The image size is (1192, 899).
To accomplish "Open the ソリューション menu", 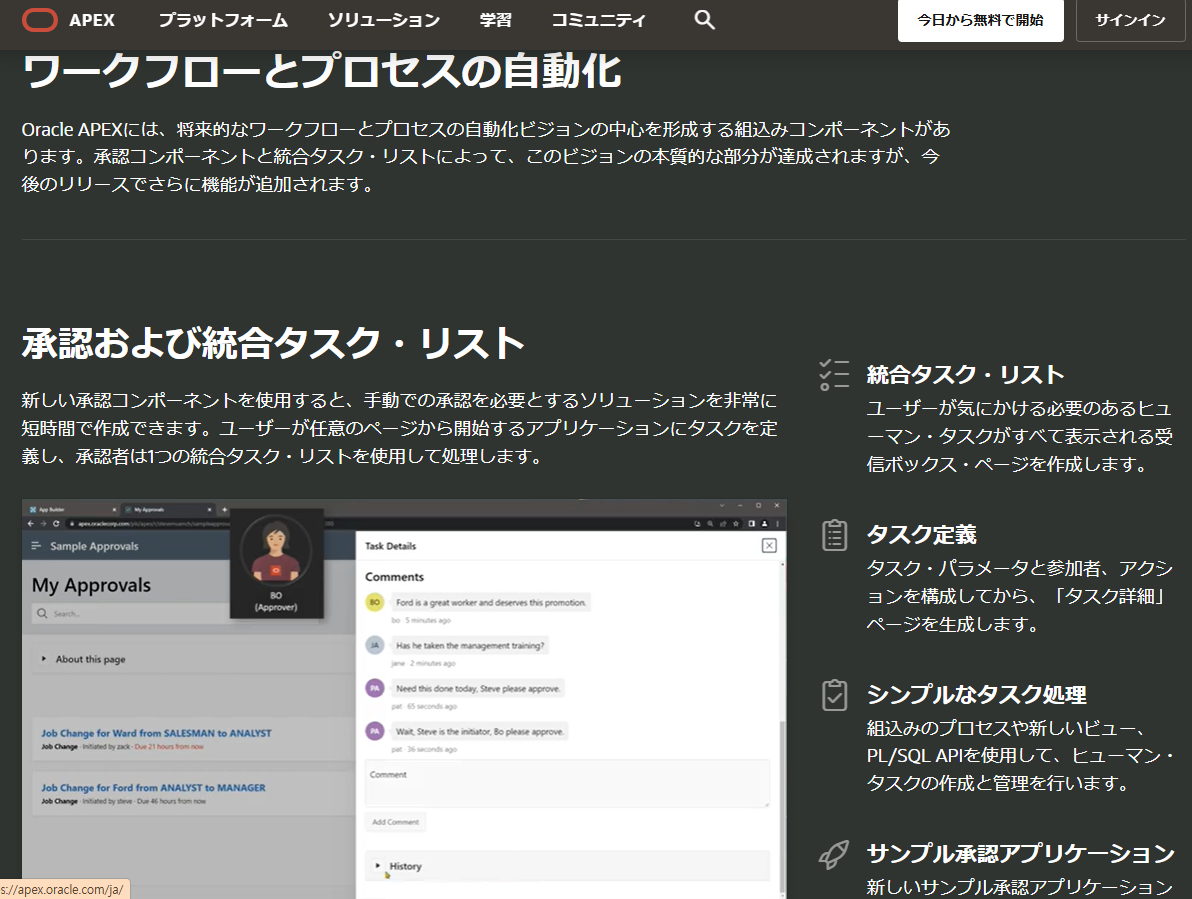I will pos(384,21).
